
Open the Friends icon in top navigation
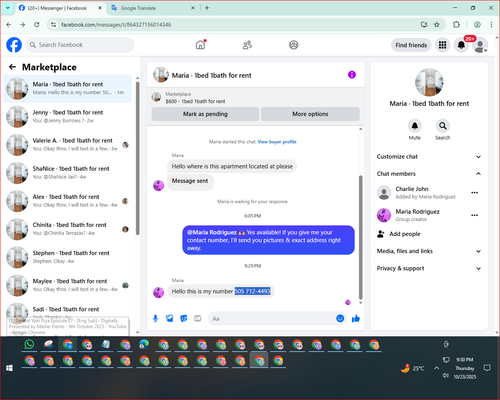(247, 45)
